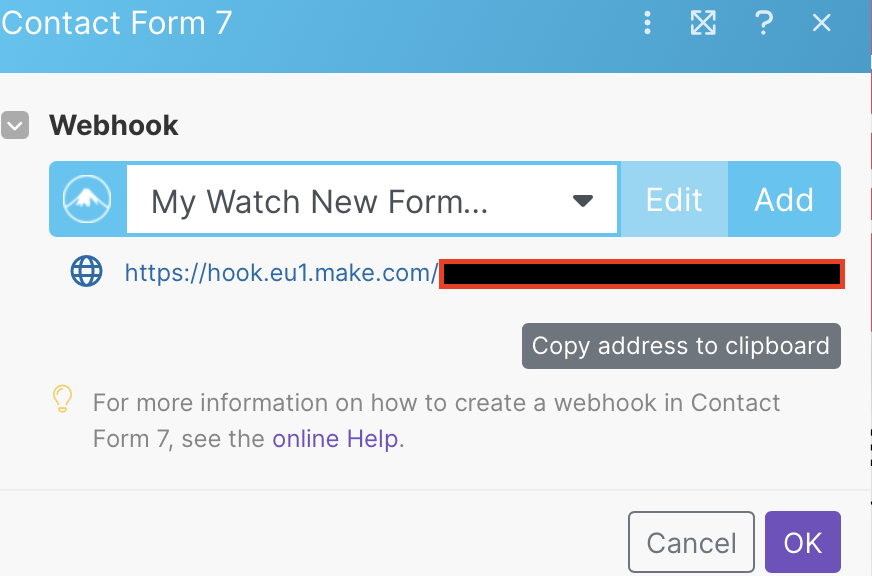
Task: Open the three-dot options menu
Action: (x=647, y=23)
